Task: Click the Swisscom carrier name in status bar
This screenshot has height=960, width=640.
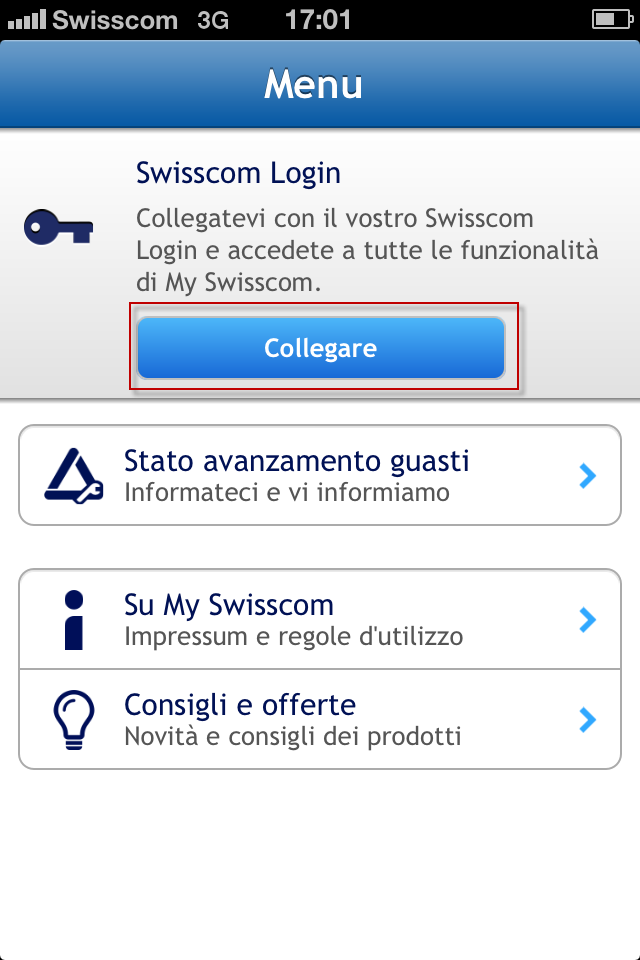Action: click(x=113, y=19)
